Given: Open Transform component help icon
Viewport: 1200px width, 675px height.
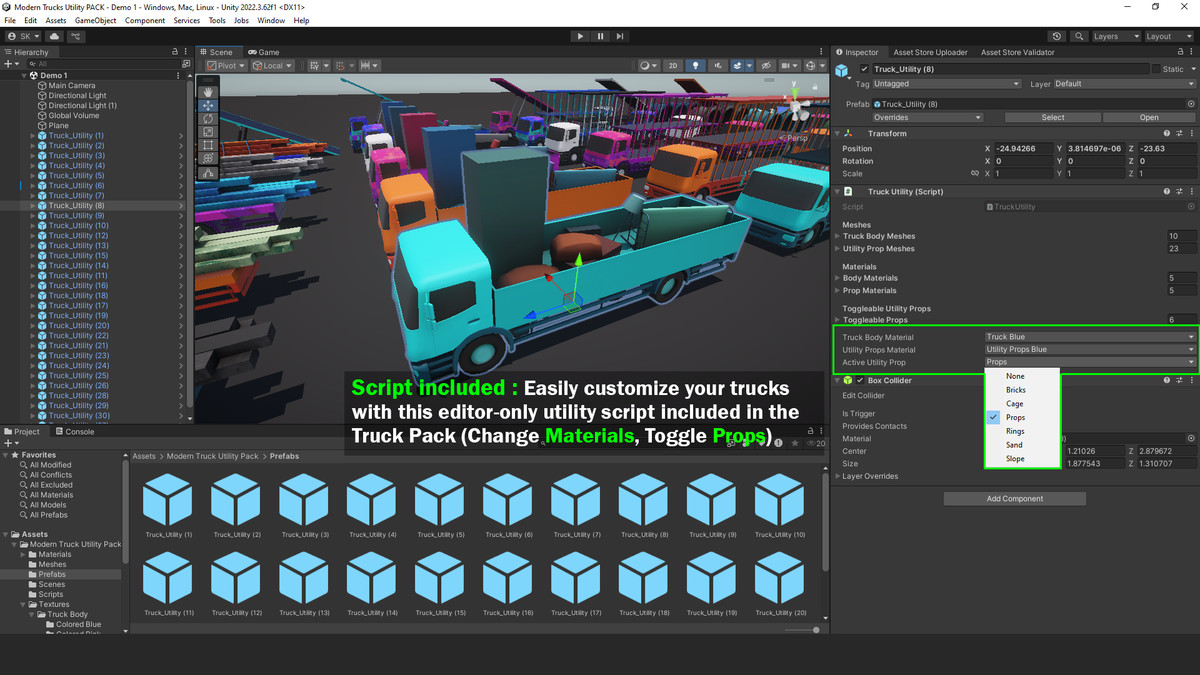Looking at the screenshot, I should [x=1166, y=133].
